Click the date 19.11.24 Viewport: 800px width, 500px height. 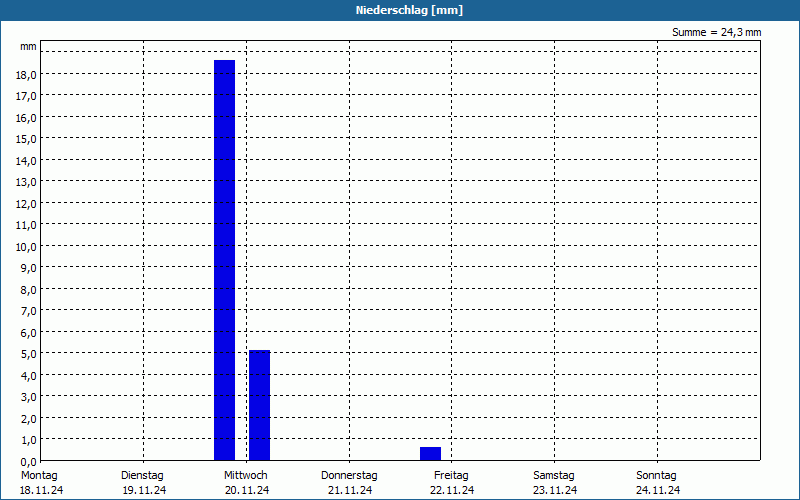pyautogui.click(x=144, y=490)
